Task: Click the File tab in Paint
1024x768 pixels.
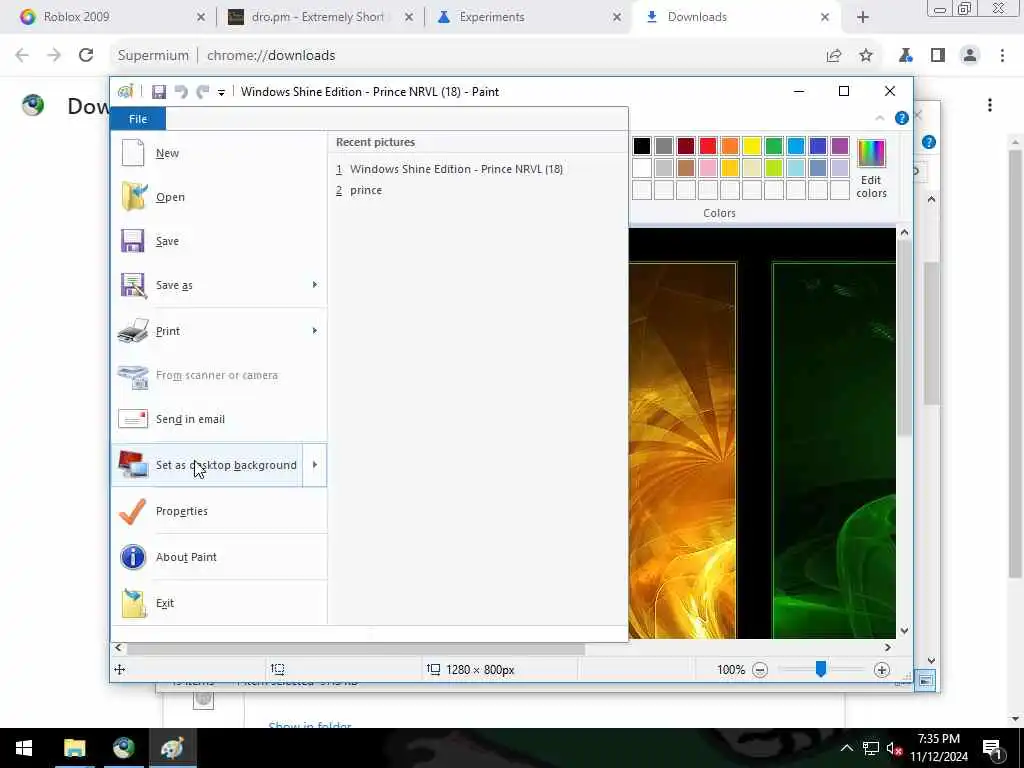Action: (x=138, y=119)
